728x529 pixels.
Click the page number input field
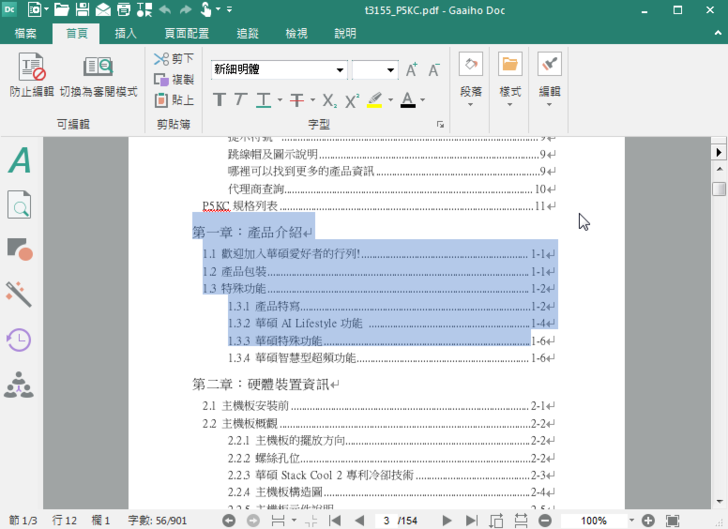(385, 521)
